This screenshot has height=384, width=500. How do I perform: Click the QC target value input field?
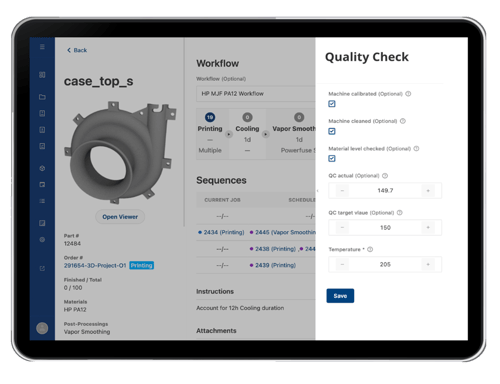(x=385, y=228)
